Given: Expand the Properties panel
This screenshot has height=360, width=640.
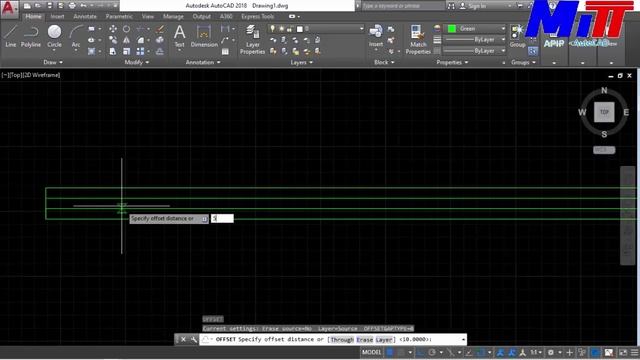Looking at the screenshot, I should (452, 62).
